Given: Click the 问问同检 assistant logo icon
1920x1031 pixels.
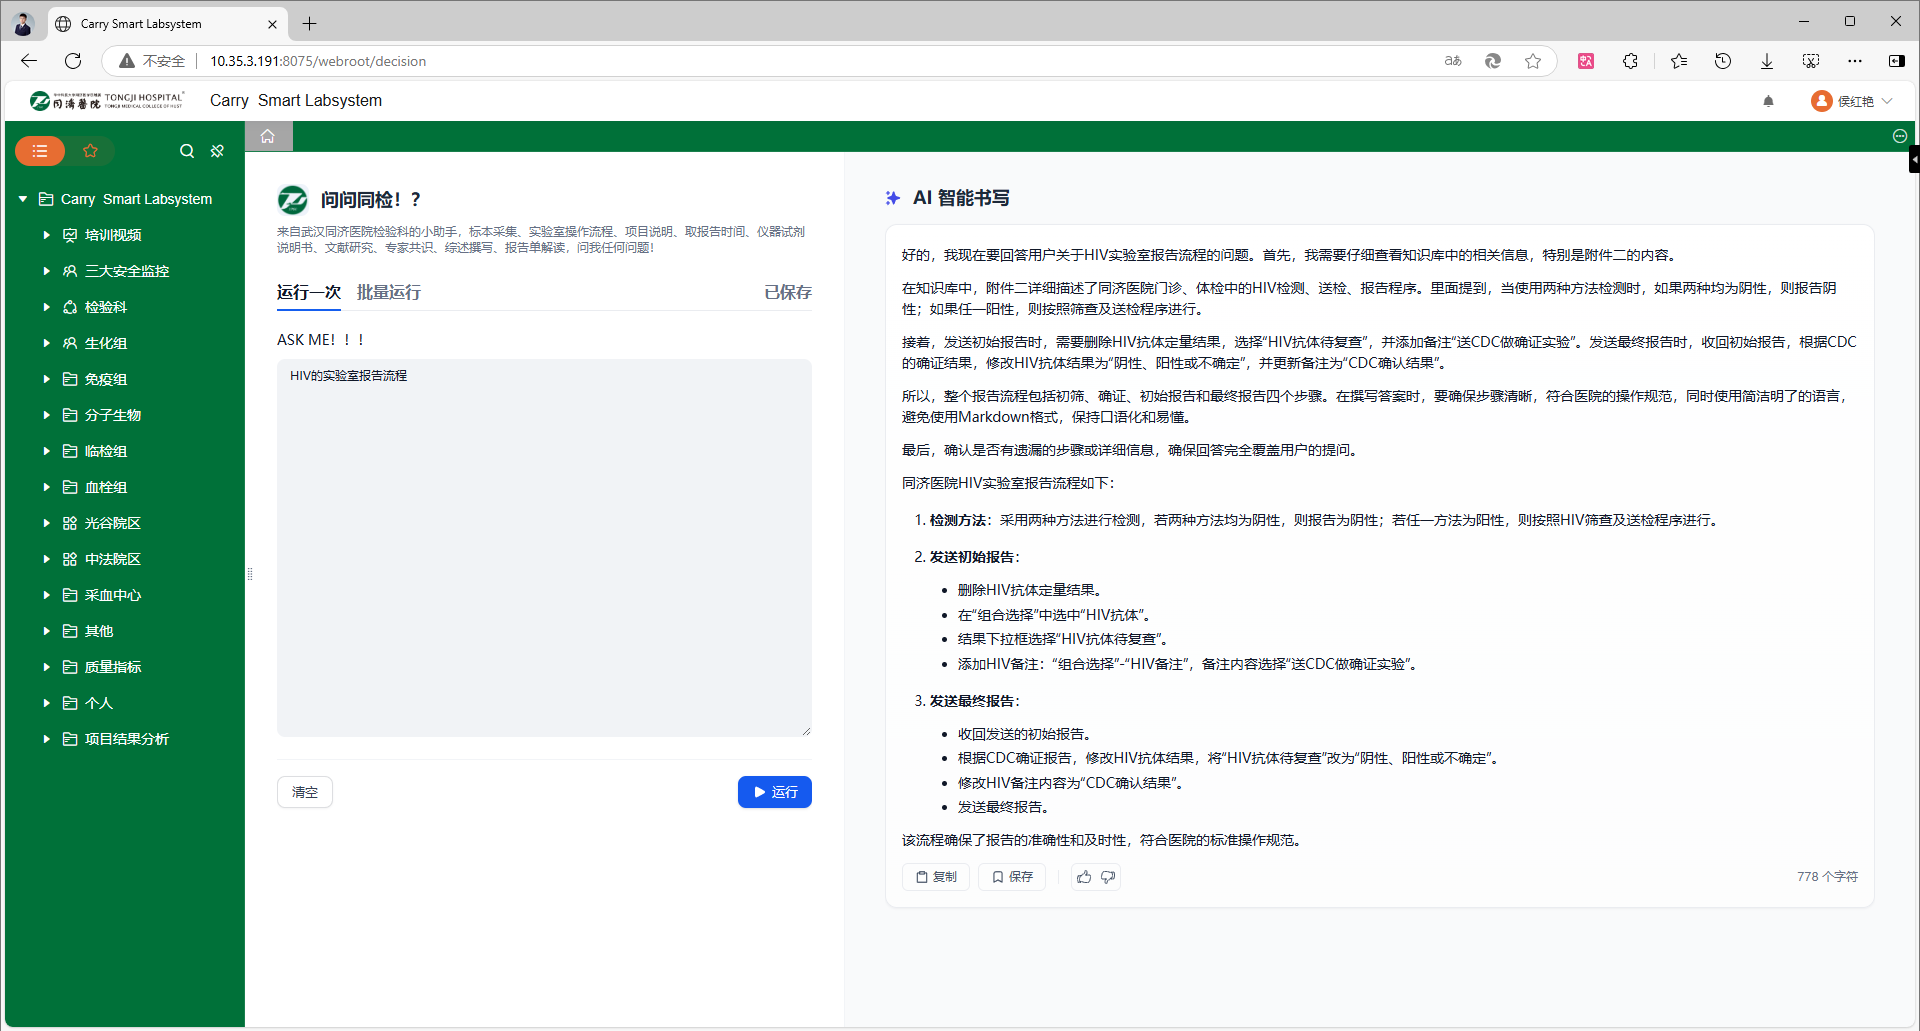Looking at the screenshot, I should coord(293,200).
